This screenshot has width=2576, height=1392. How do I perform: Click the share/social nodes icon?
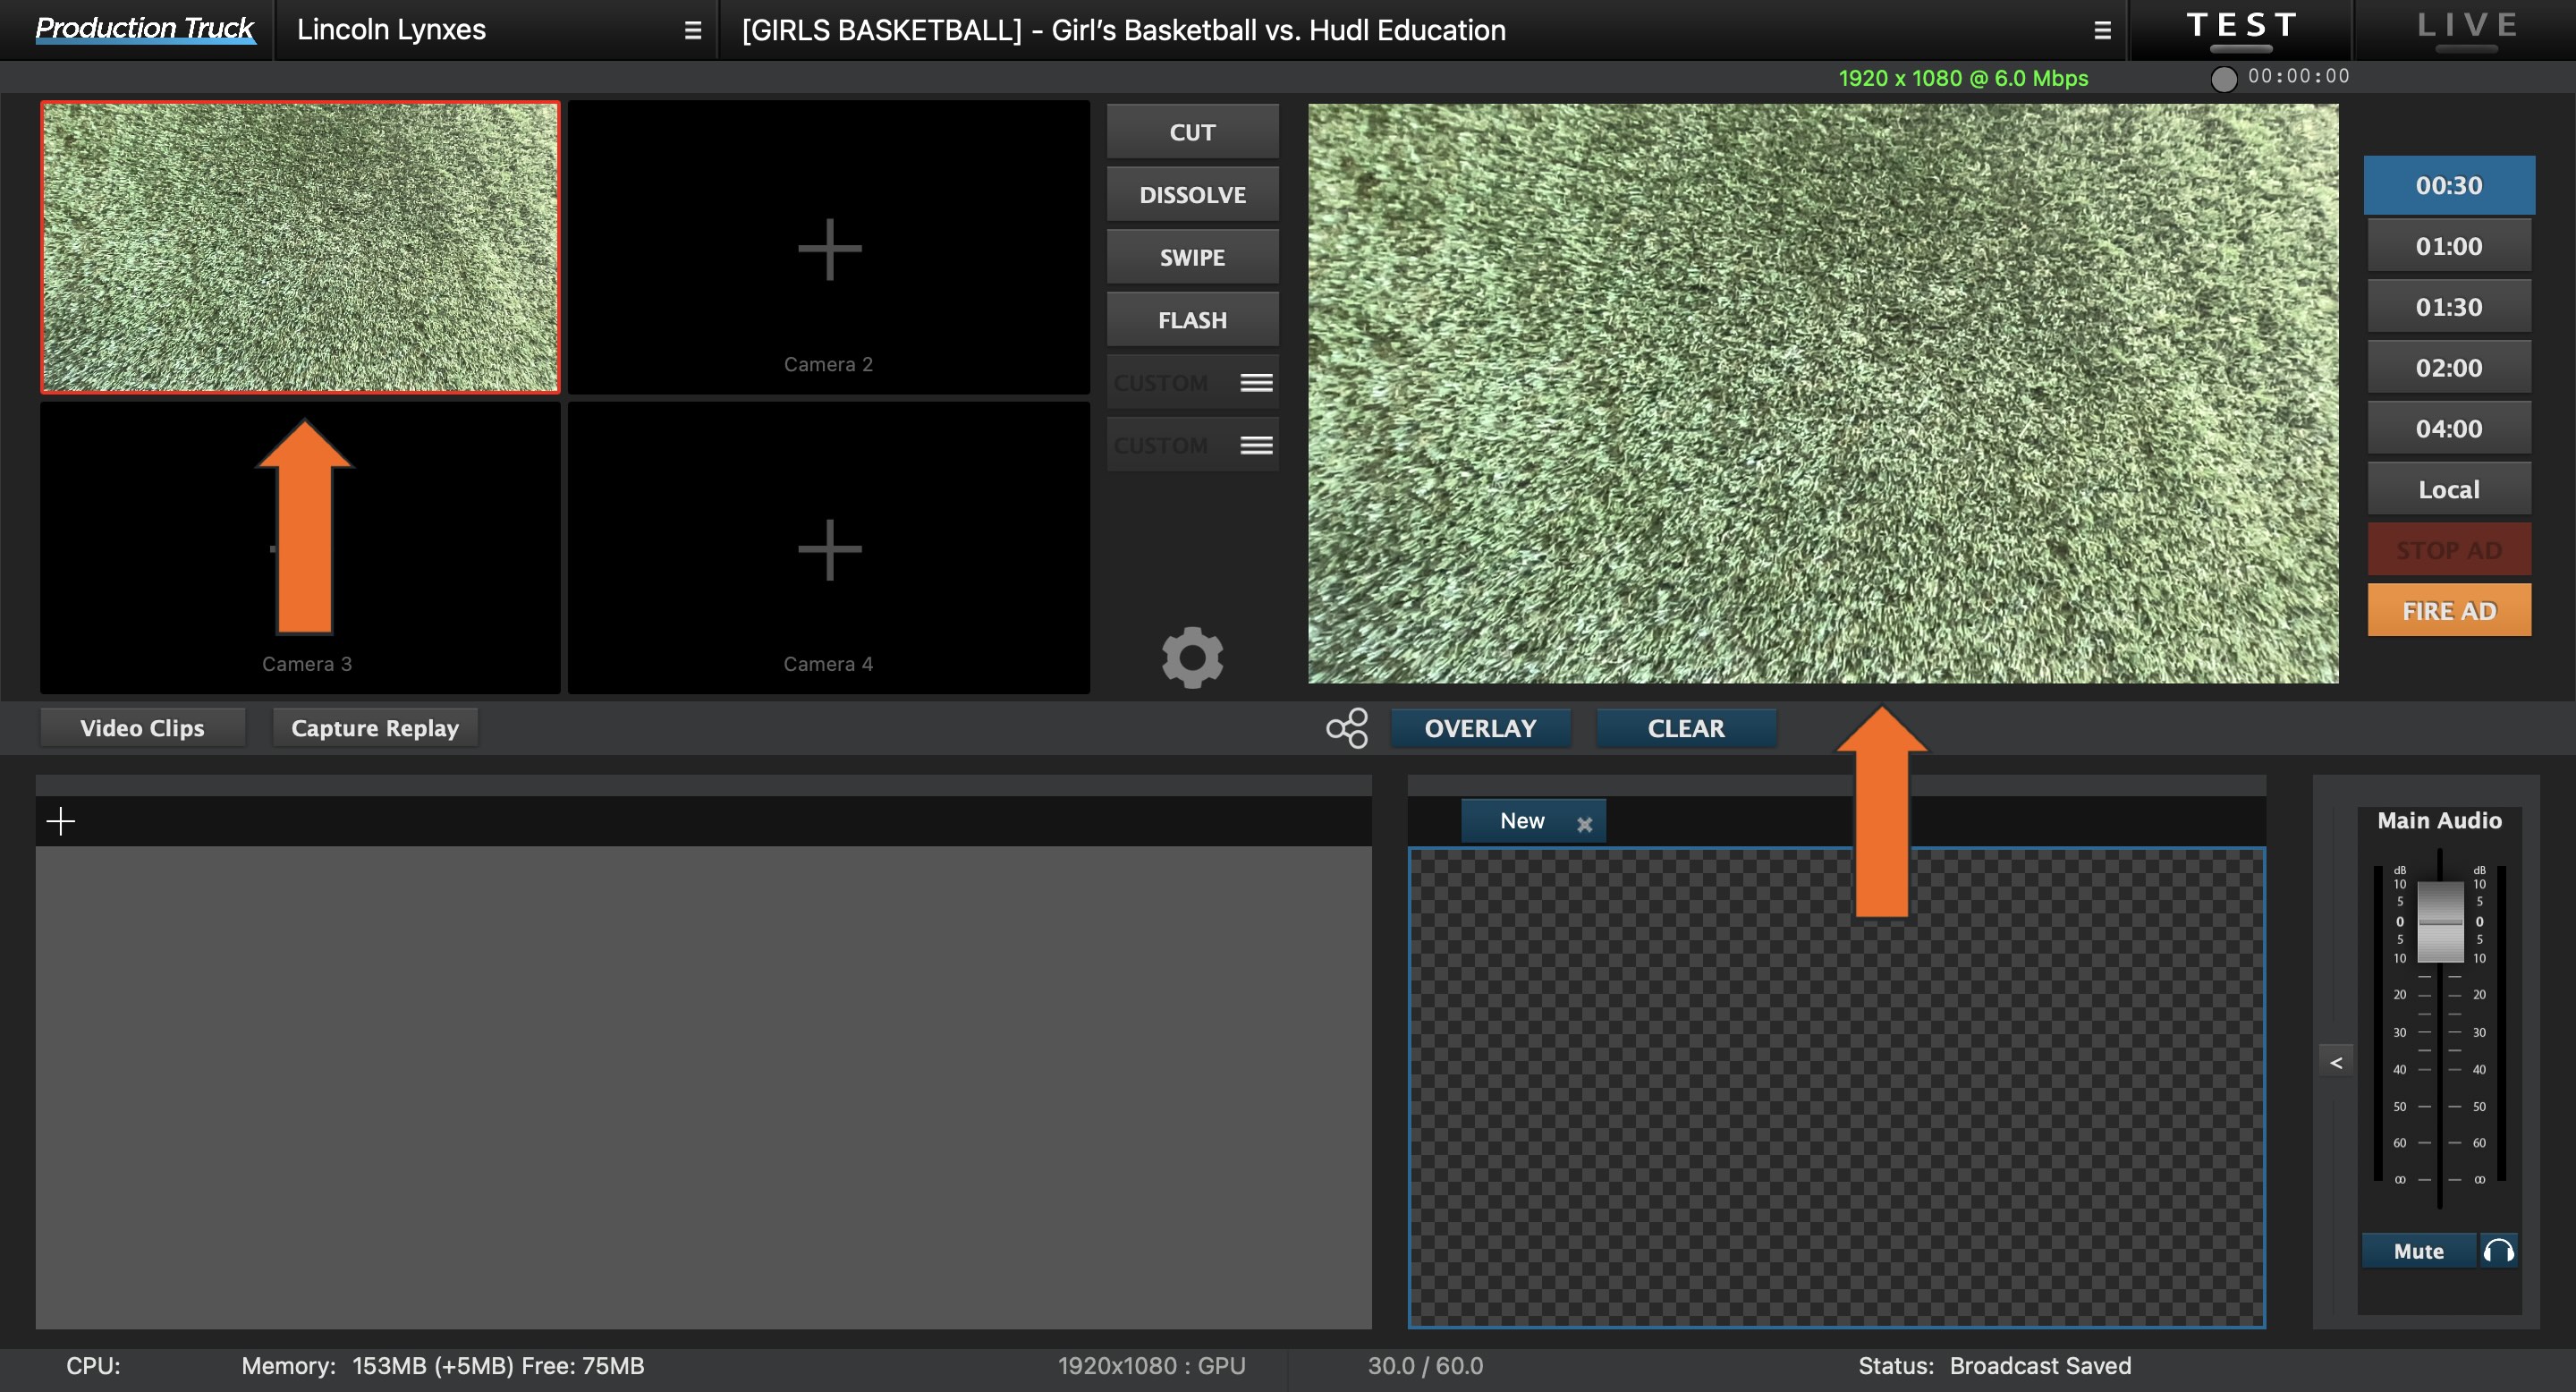pos(1347,728)
